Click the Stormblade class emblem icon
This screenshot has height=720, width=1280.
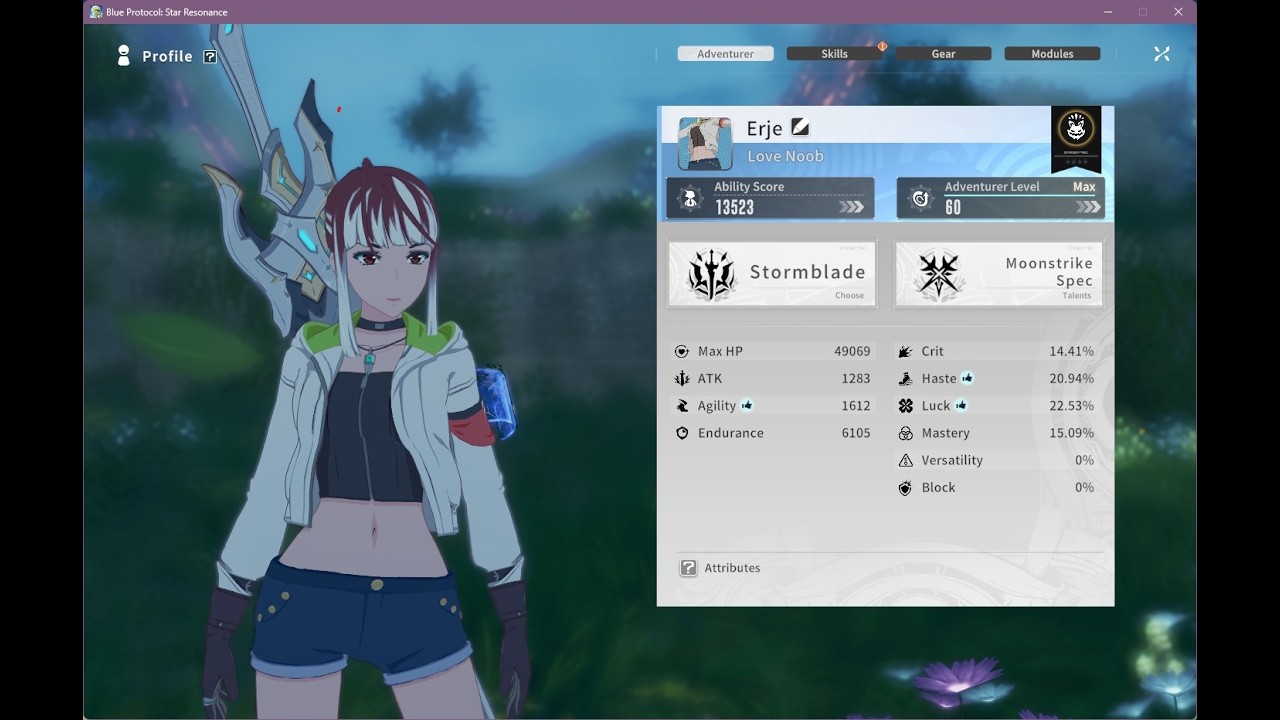click(x=713, y=274)
